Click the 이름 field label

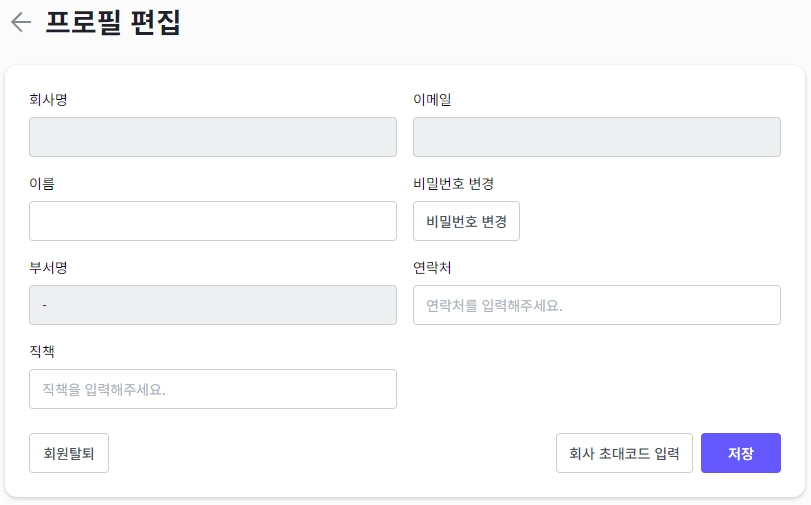tap(41, 184)
